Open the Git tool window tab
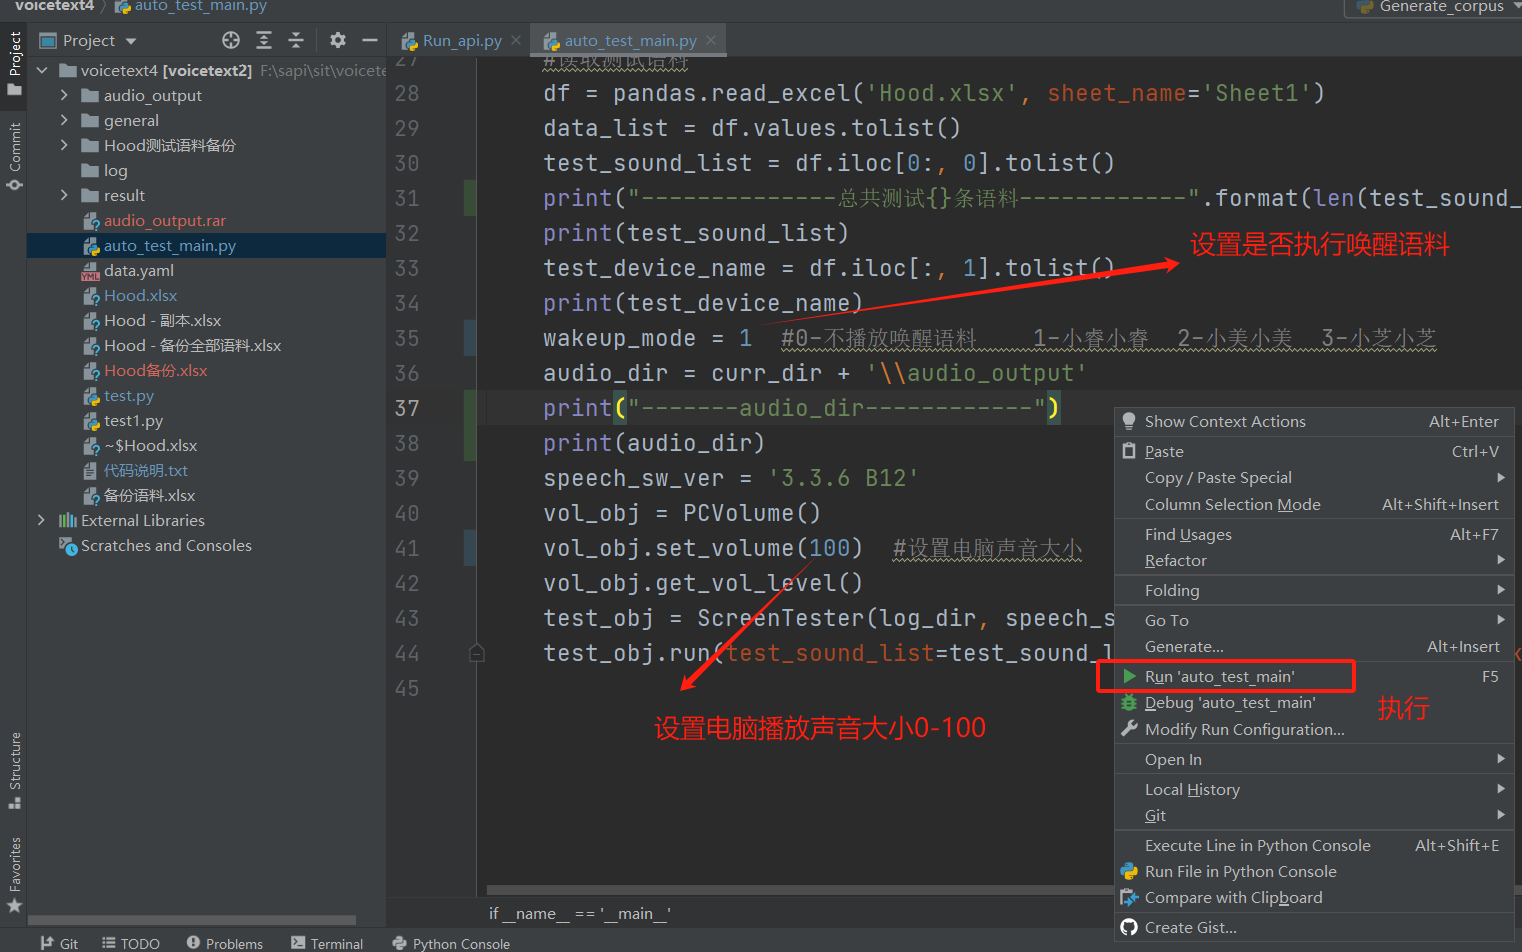1522x952 pixels. (59, 943)
